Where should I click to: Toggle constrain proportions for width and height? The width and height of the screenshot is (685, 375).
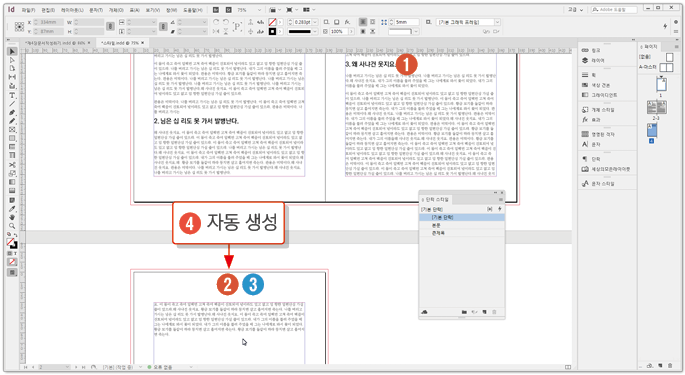(x=111, y=27)
